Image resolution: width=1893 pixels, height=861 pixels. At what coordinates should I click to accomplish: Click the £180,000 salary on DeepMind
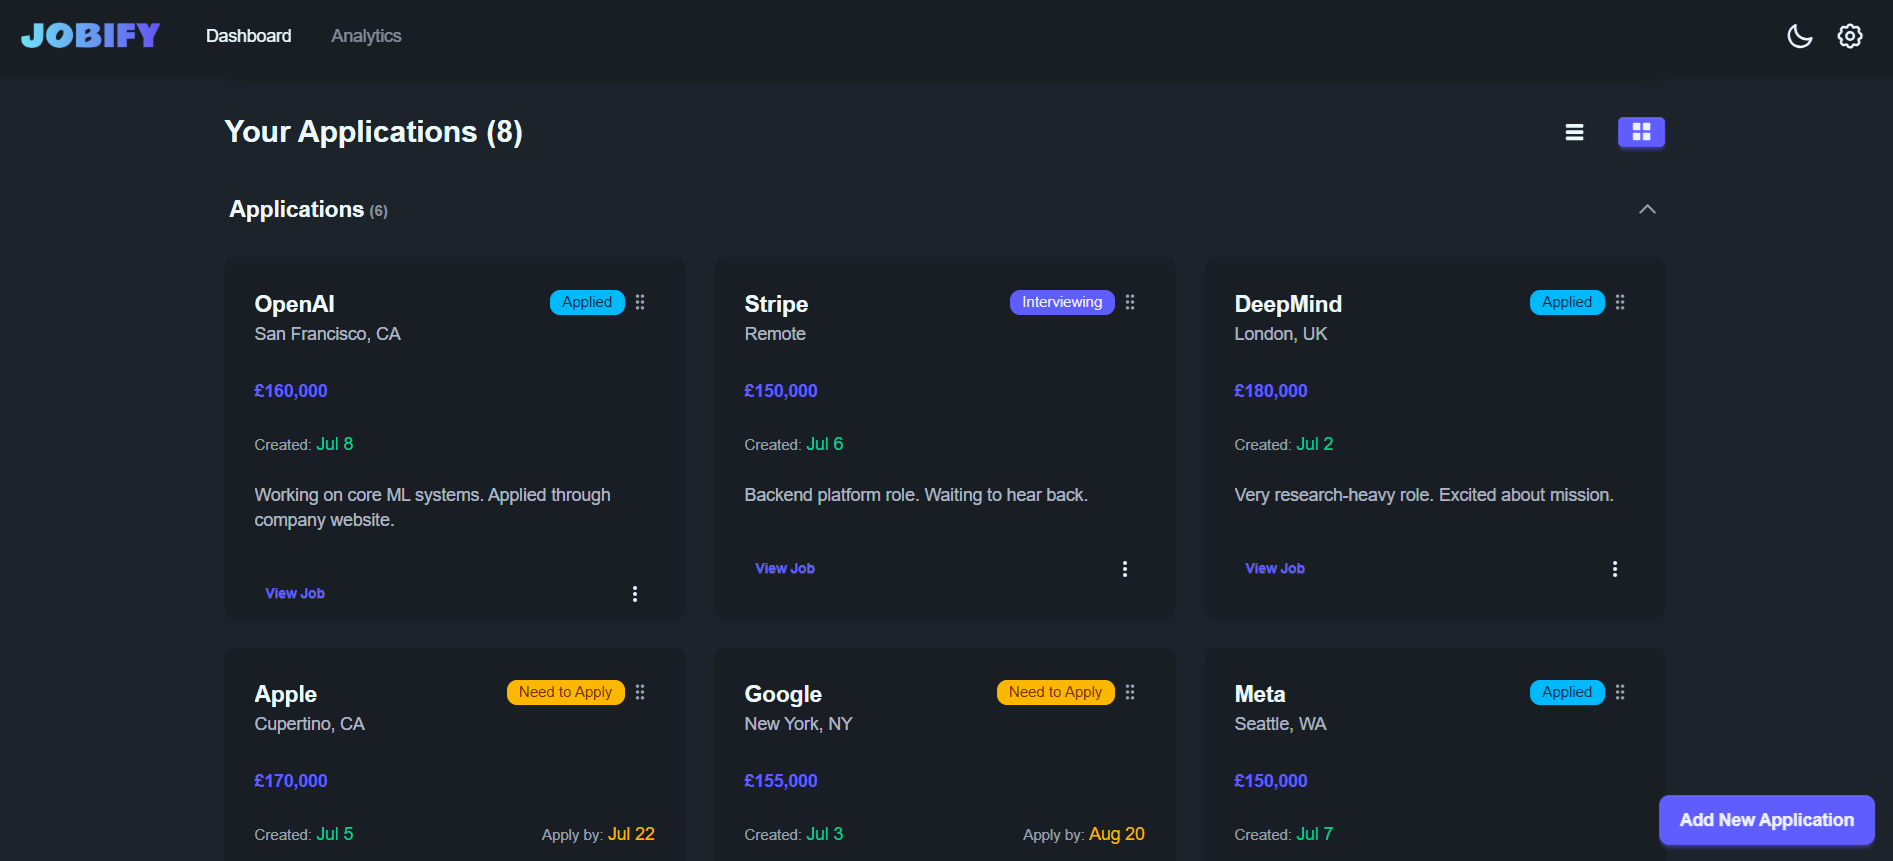pos(1271,391)
